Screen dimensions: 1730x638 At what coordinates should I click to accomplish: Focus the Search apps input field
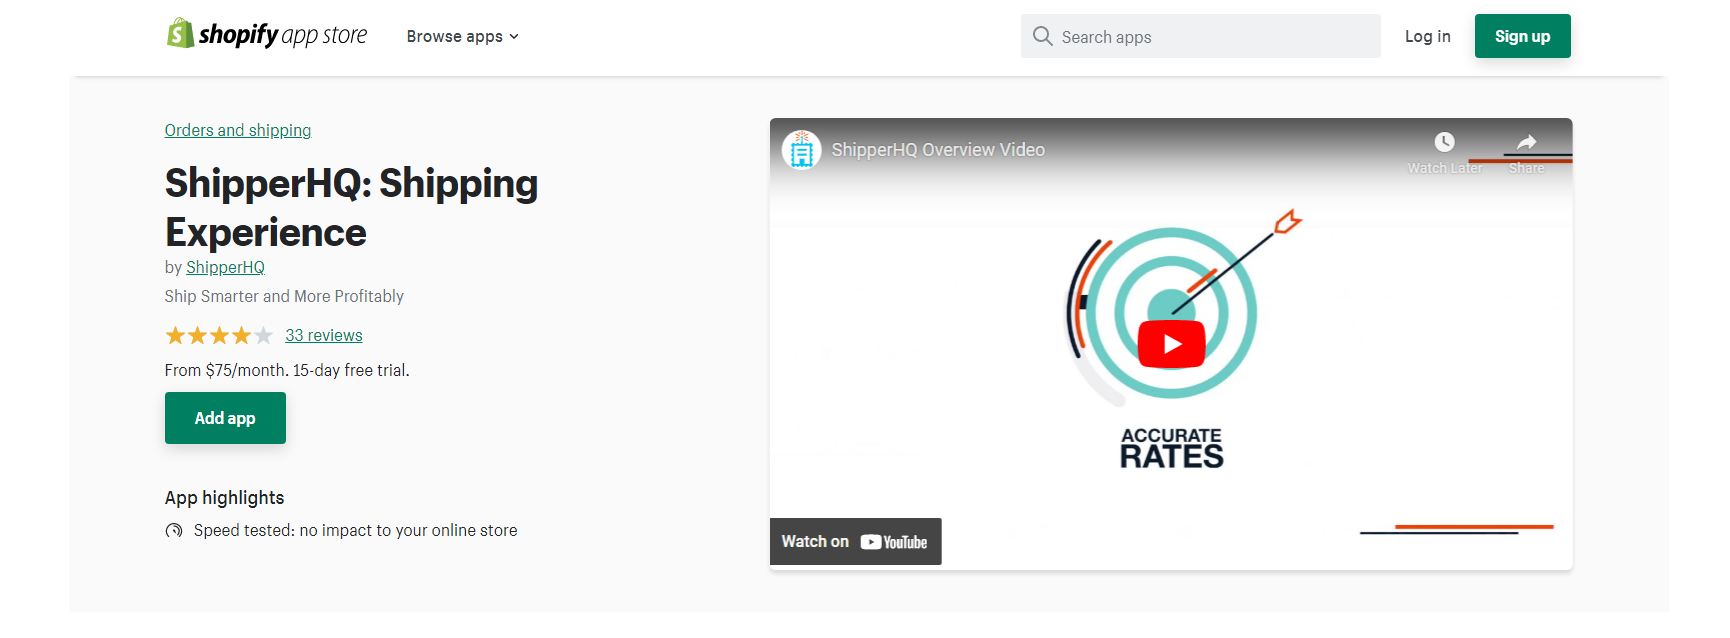[1200, 36]
